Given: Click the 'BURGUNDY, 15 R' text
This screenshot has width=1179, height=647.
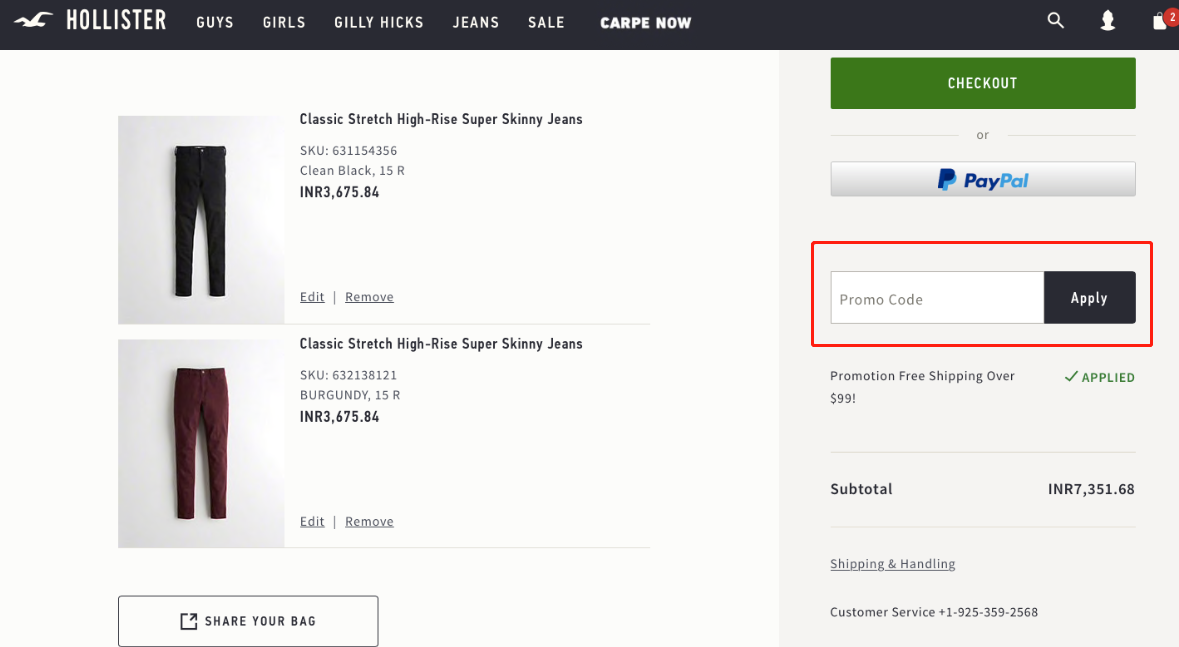Looking at the screenshot, I should point(350,395).
